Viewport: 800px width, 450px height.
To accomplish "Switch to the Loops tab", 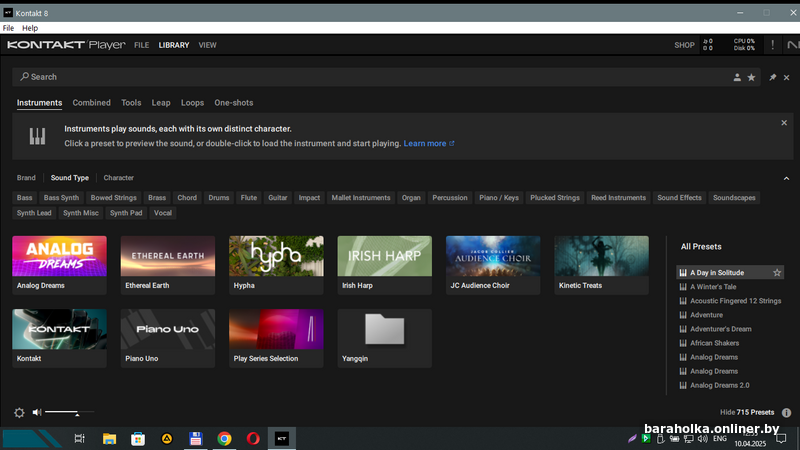I will (192, 103).
